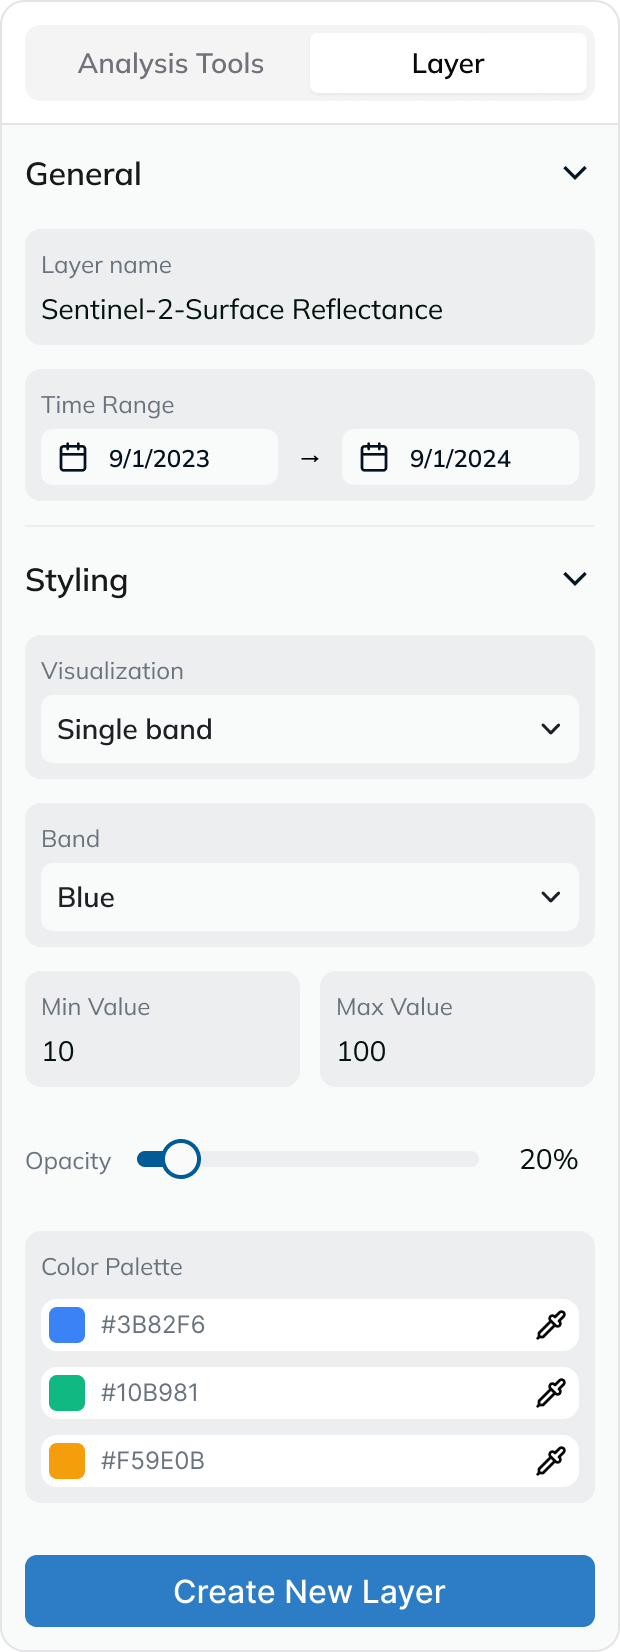Click the green #10B981 color swatch

tap(67, 1393)
